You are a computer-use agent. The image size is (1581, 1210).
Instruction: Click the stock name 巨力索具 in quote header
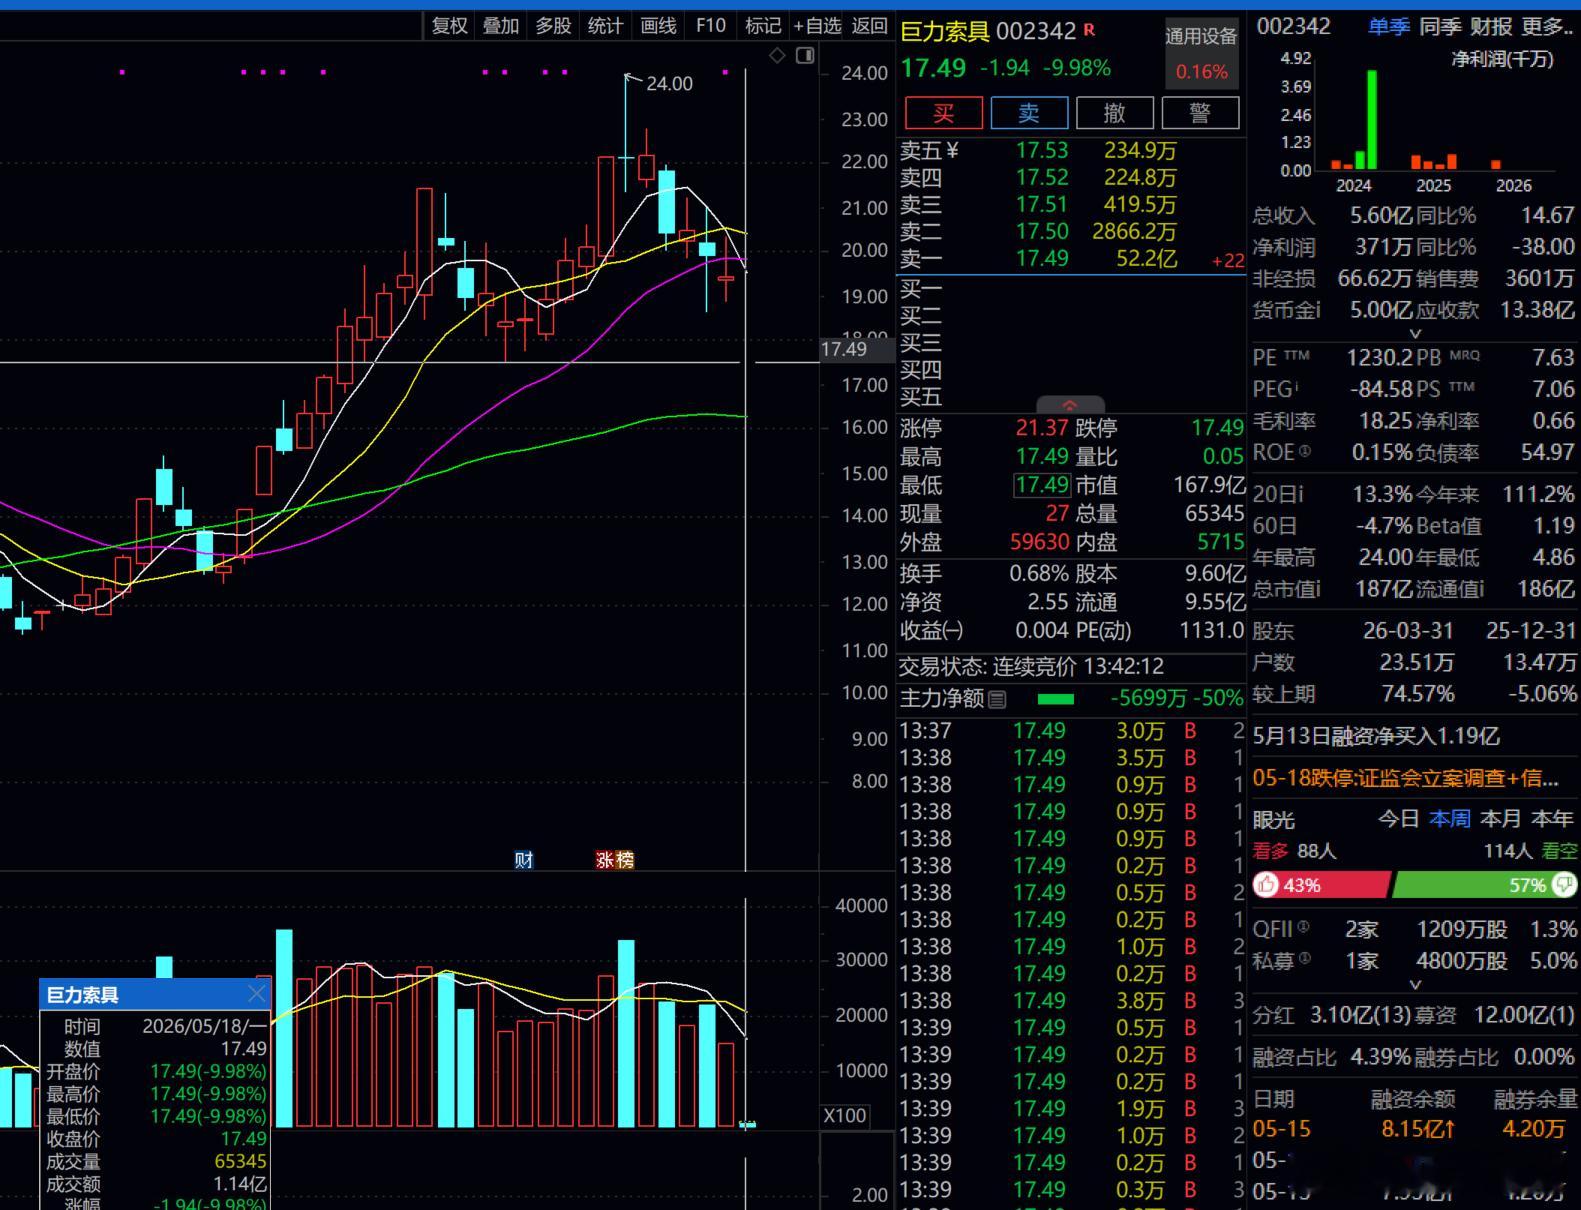tap(944, 31)
